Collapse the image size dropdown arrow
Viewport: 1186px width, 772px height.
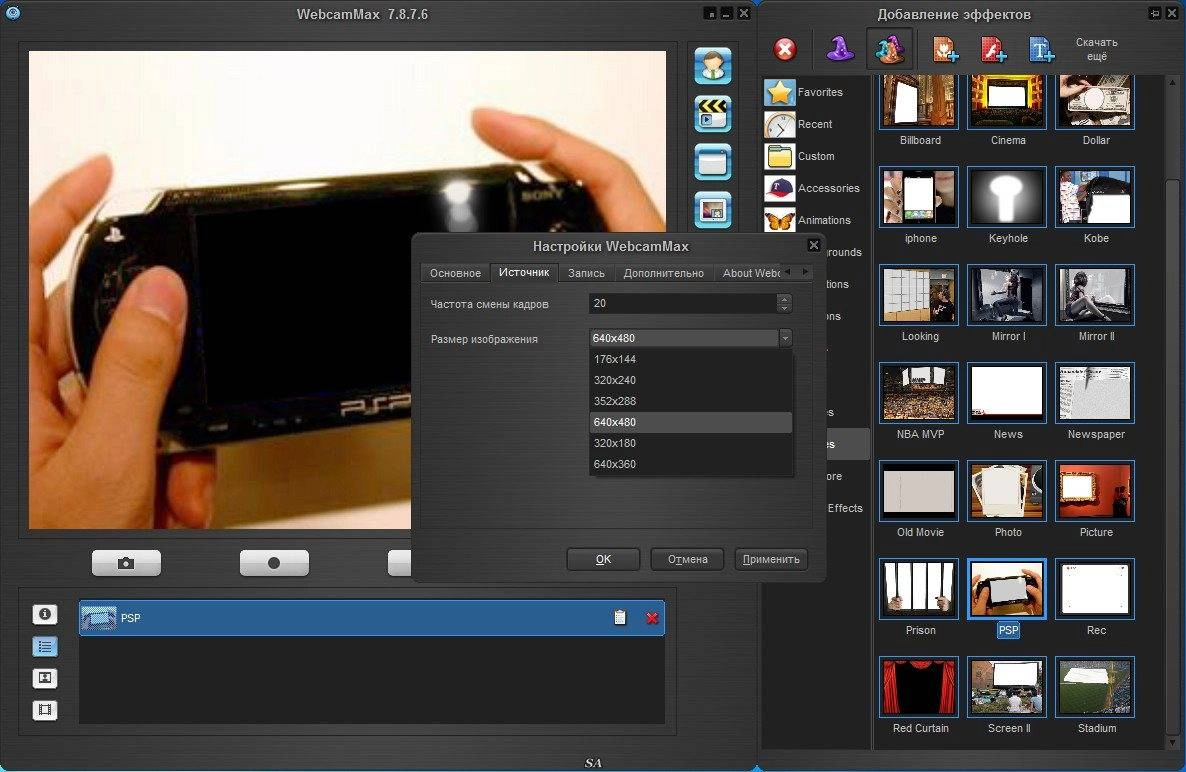pyautogui.click(x=785, y=338)
